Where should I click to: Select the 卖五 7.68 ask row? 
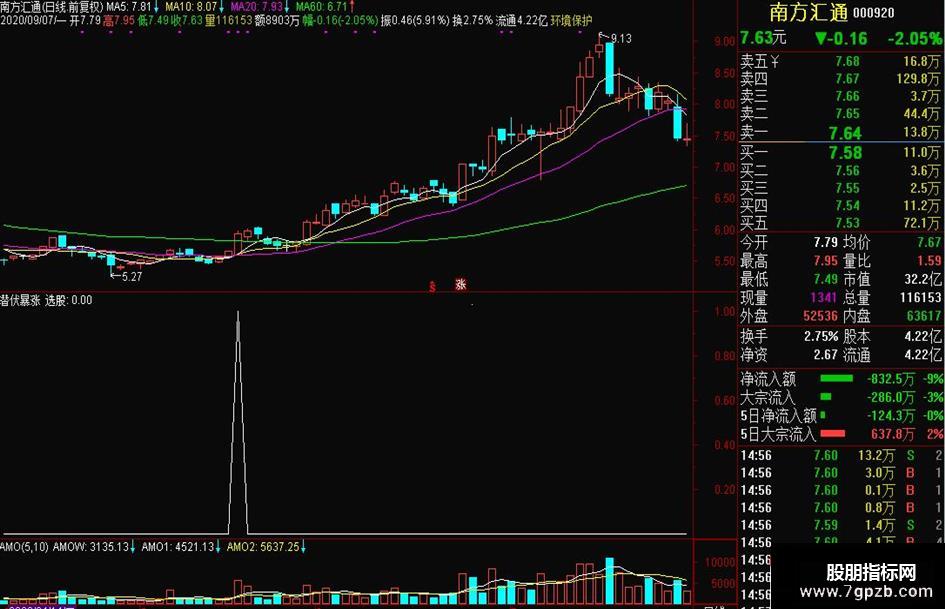pyautogui.click(x=840, y=62)
